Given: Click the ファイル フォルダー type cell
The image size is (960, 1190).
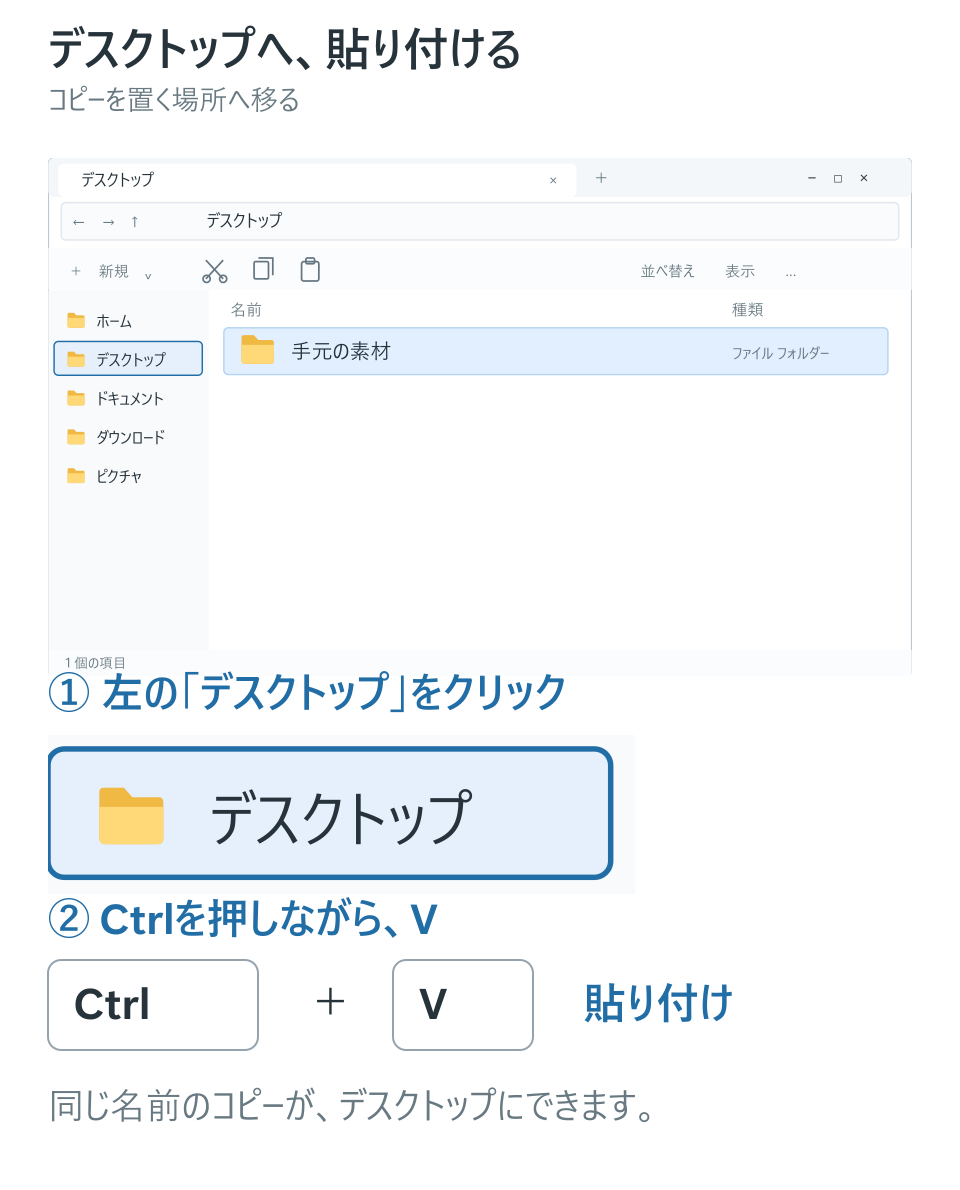Looking at the screenshot, I should tap(780, 353).
